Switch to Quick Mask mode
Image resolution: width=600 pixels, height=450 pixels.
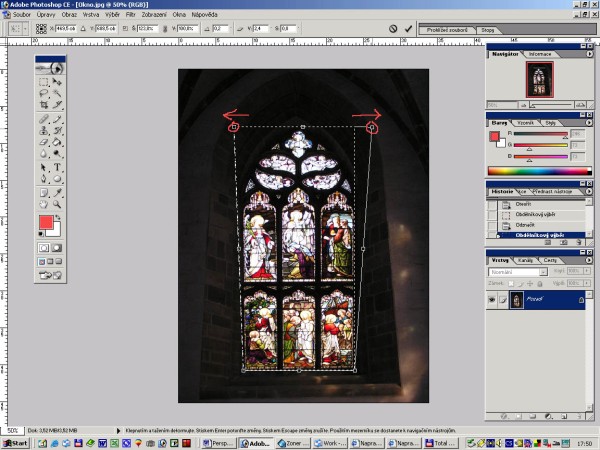58,246
